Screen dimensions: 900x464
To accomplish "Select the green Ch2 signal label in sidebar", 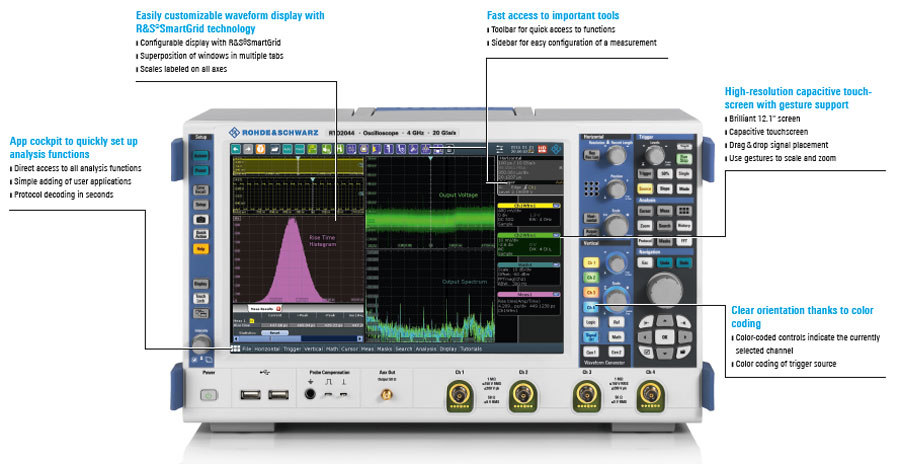I will pos(529,235).
